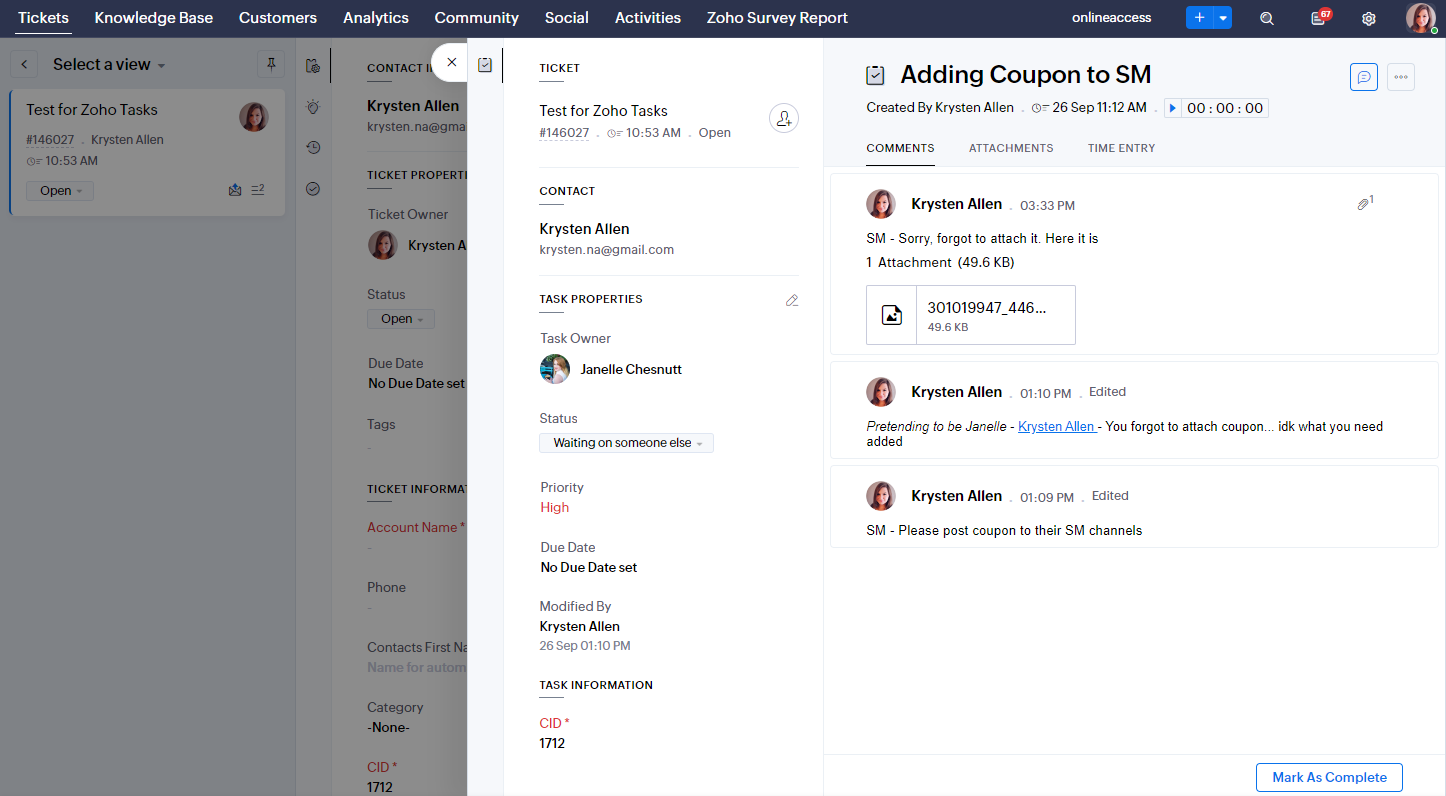Expand the arrow beside the blue plus button
The image size is (1446, 796).
[1222, 18]
